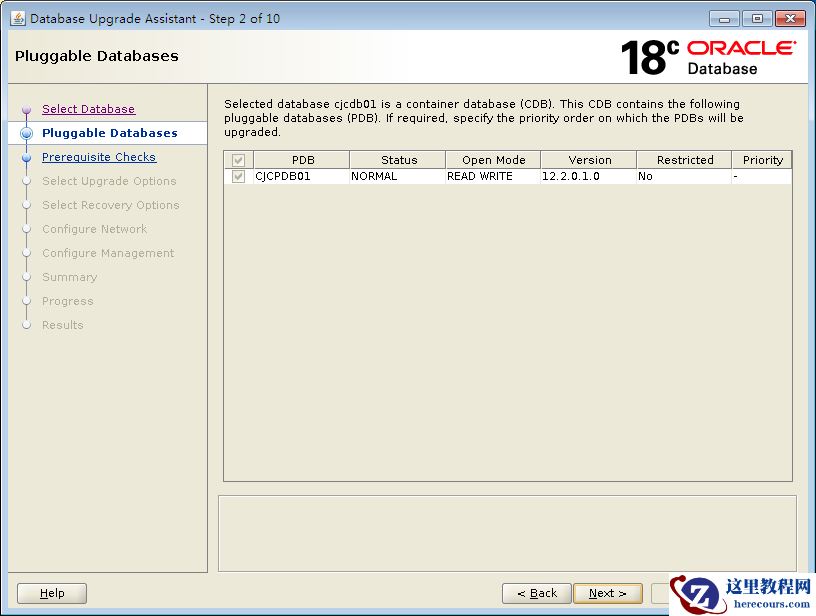Click the Select Upgrade Options step
This screenshot has width=816, height=616.
coord(109,181)
